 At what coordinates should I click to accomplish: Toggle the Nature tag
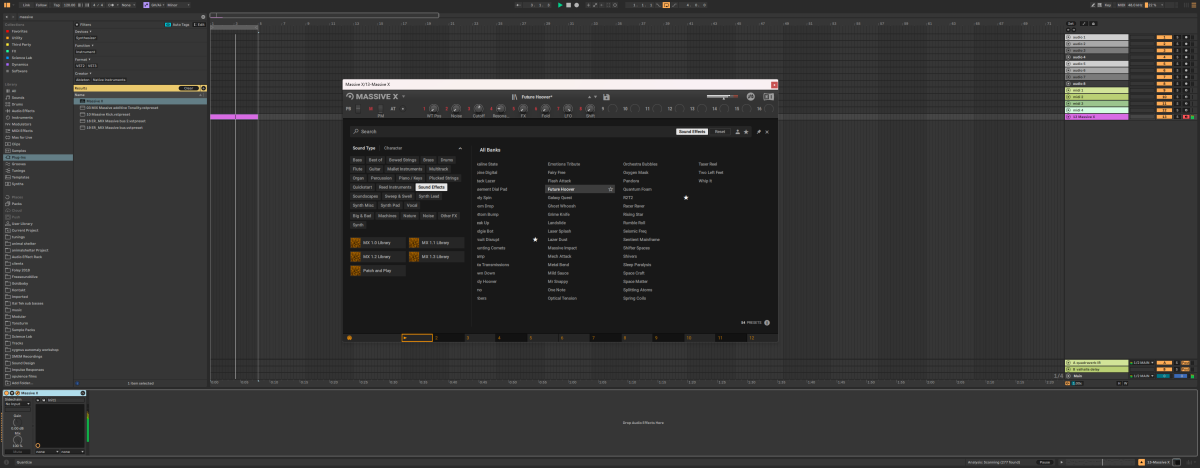tap(410, 216)
